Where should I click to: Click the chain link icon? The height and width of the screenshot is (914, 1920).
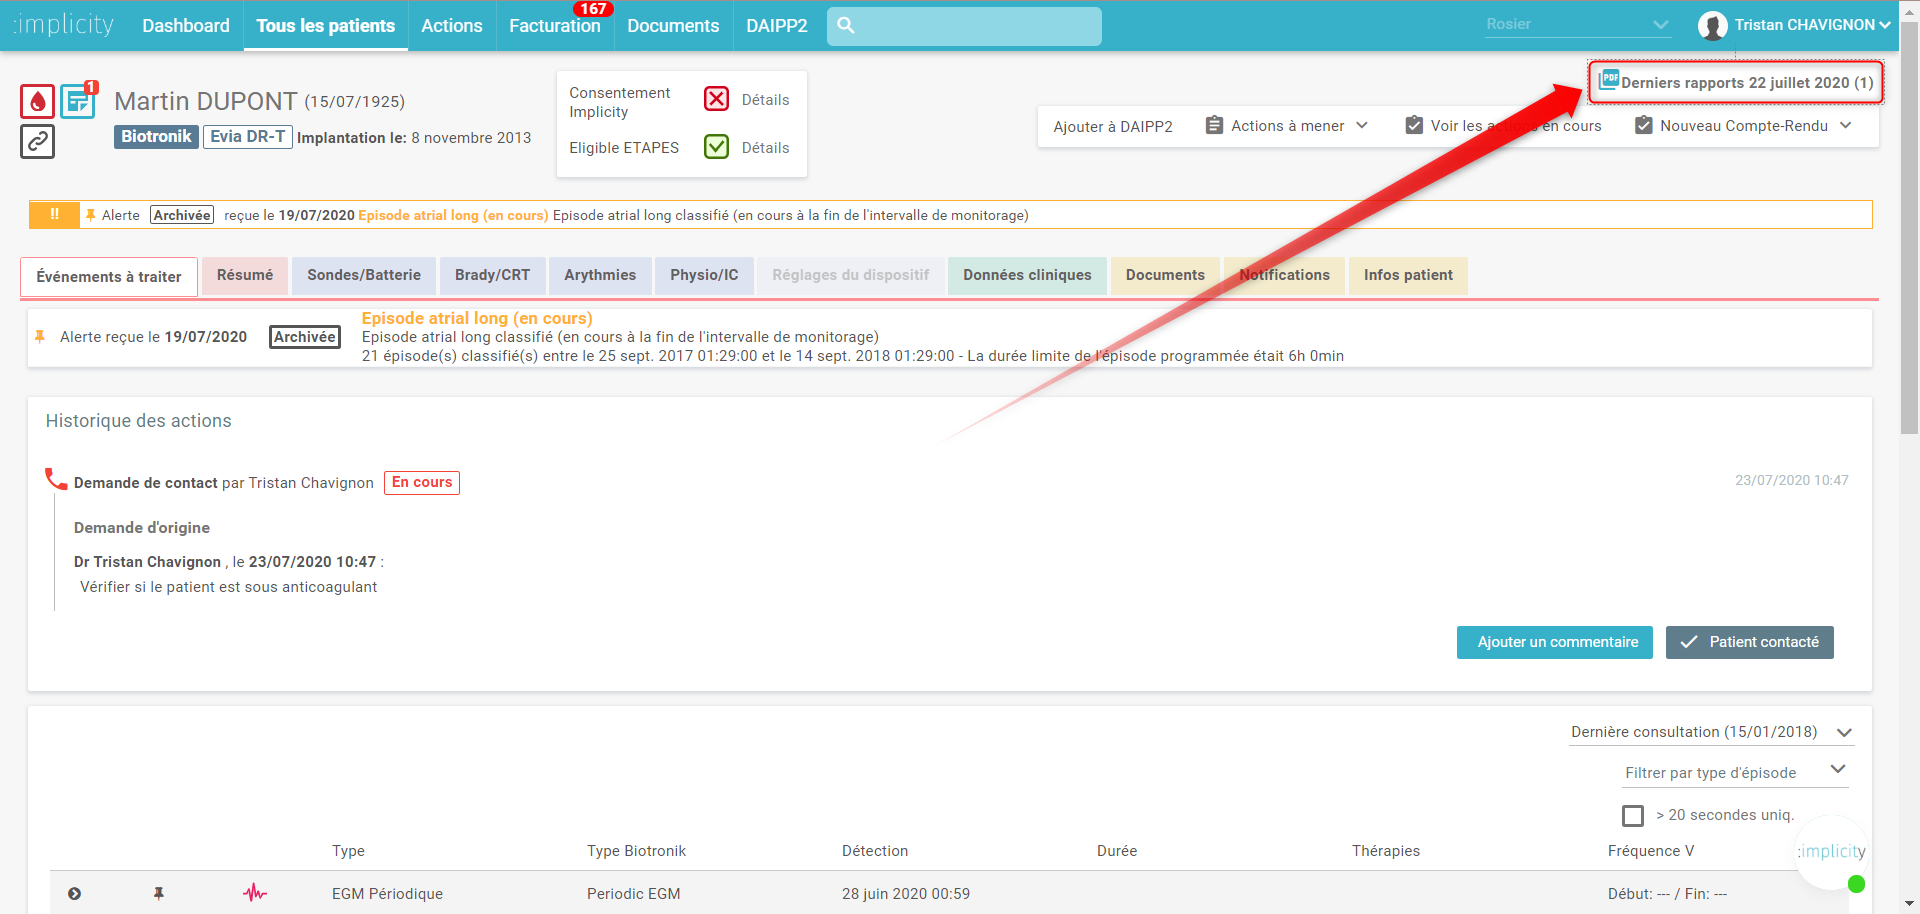click(37, 141)
